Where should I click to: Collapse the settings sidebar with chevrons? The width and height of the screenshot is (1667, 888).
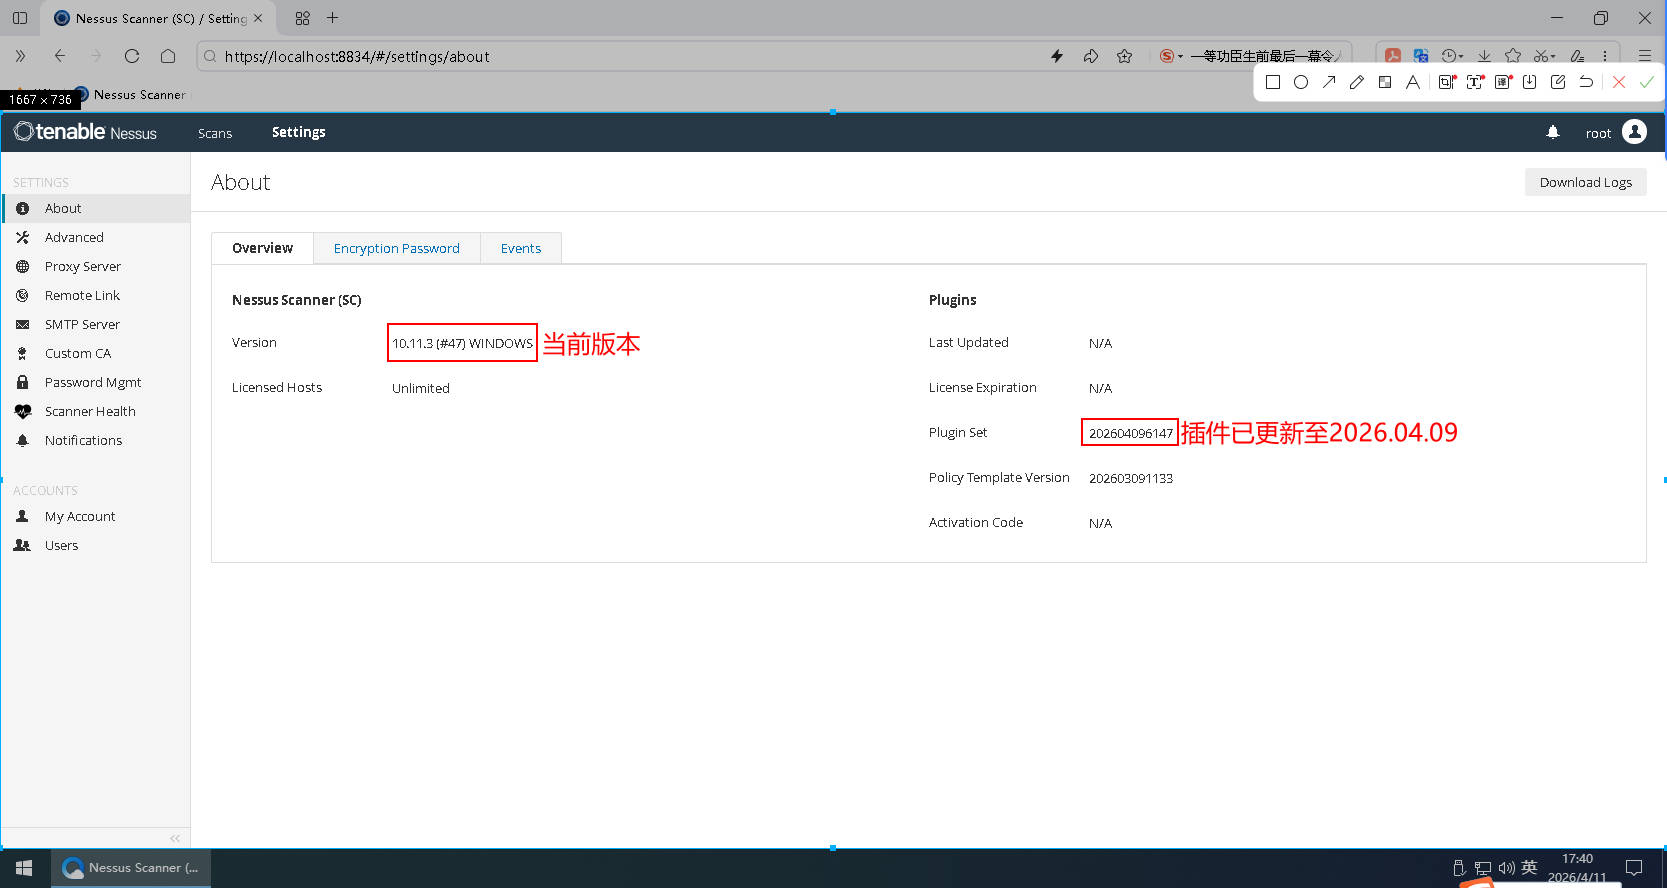(x=175, y=838)
